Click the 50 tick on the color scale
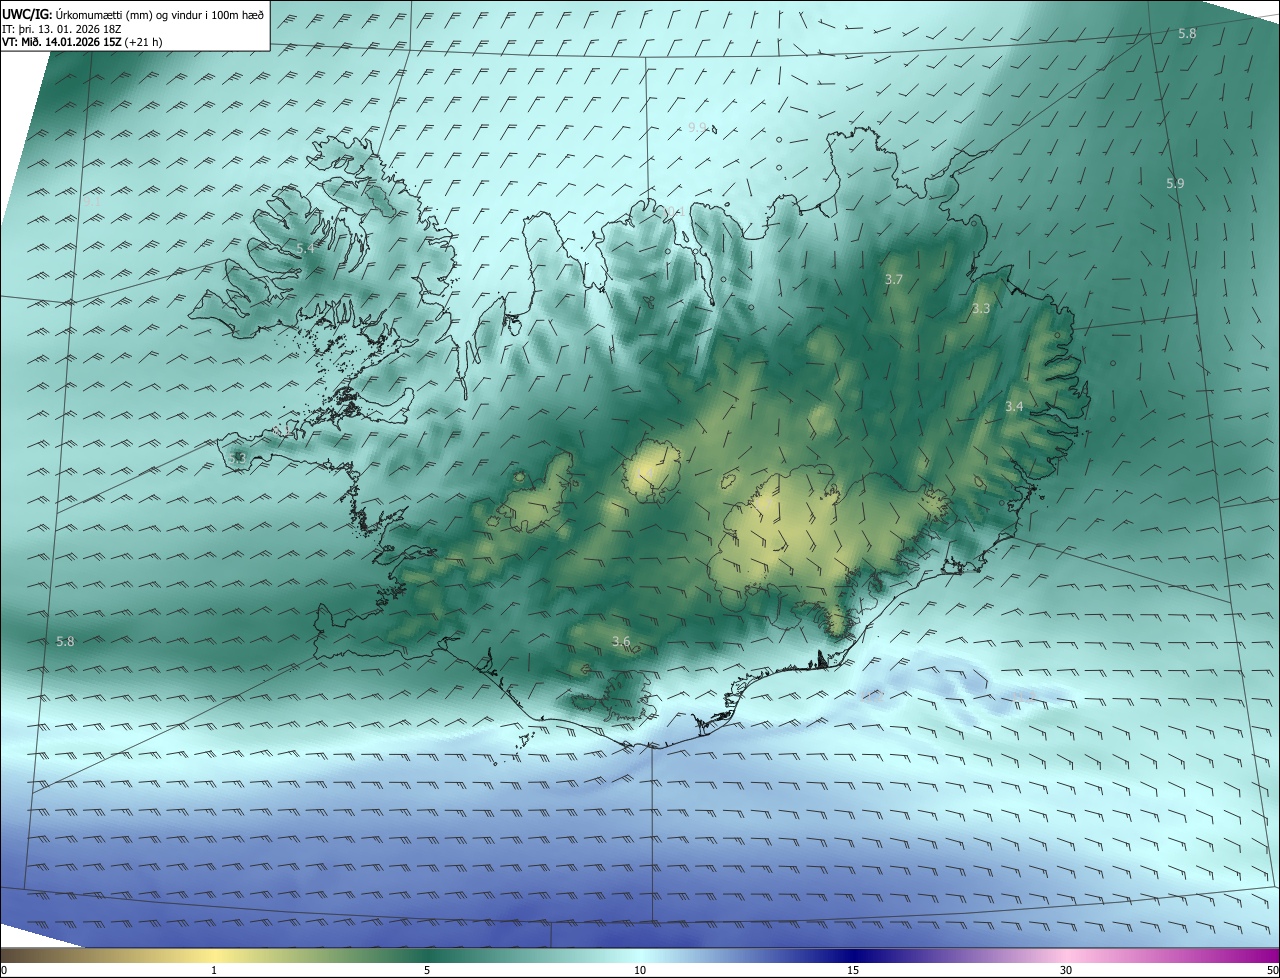1280x978 pixels. click(x=1272, y=970)
